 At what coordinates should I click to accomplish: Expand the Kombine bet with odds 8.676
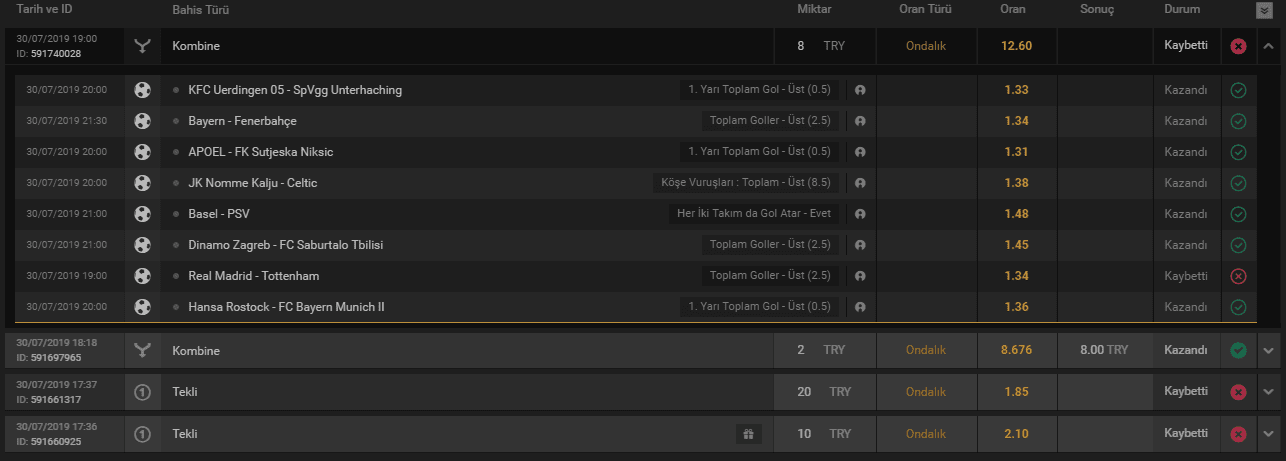click(1268, 351)
